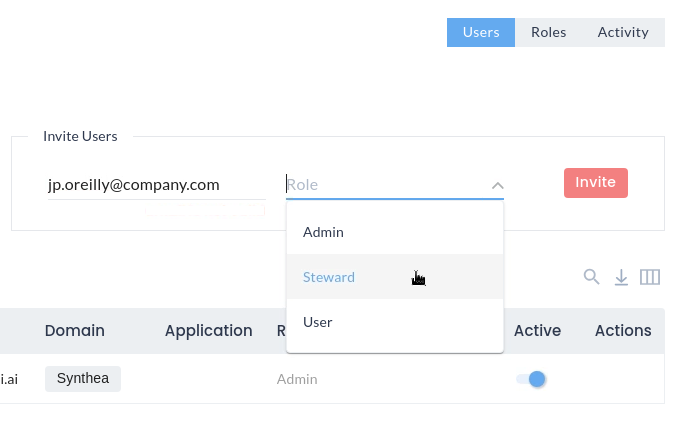
Task: Switch to the Users tab
Action: [x=481, y=32]
